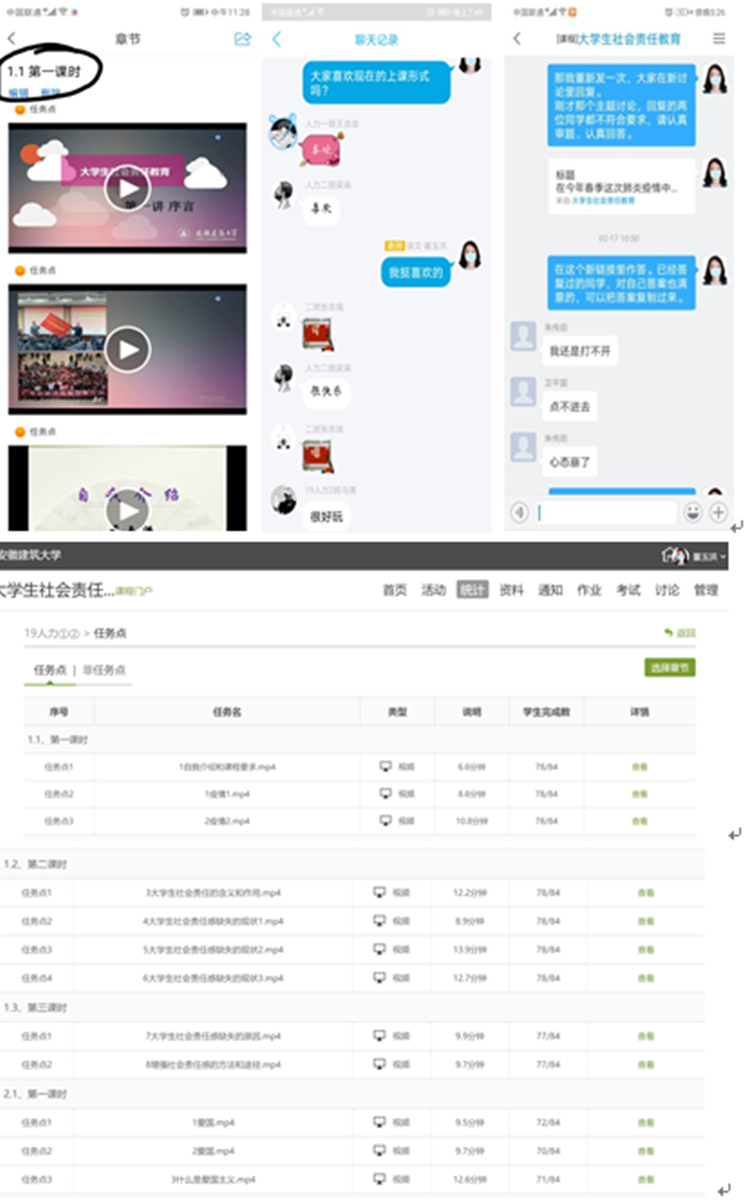Tap back arrow on 聊天记录 screen
The height and width of the screenshot is (1202, 747).
(x=277, y=39)
